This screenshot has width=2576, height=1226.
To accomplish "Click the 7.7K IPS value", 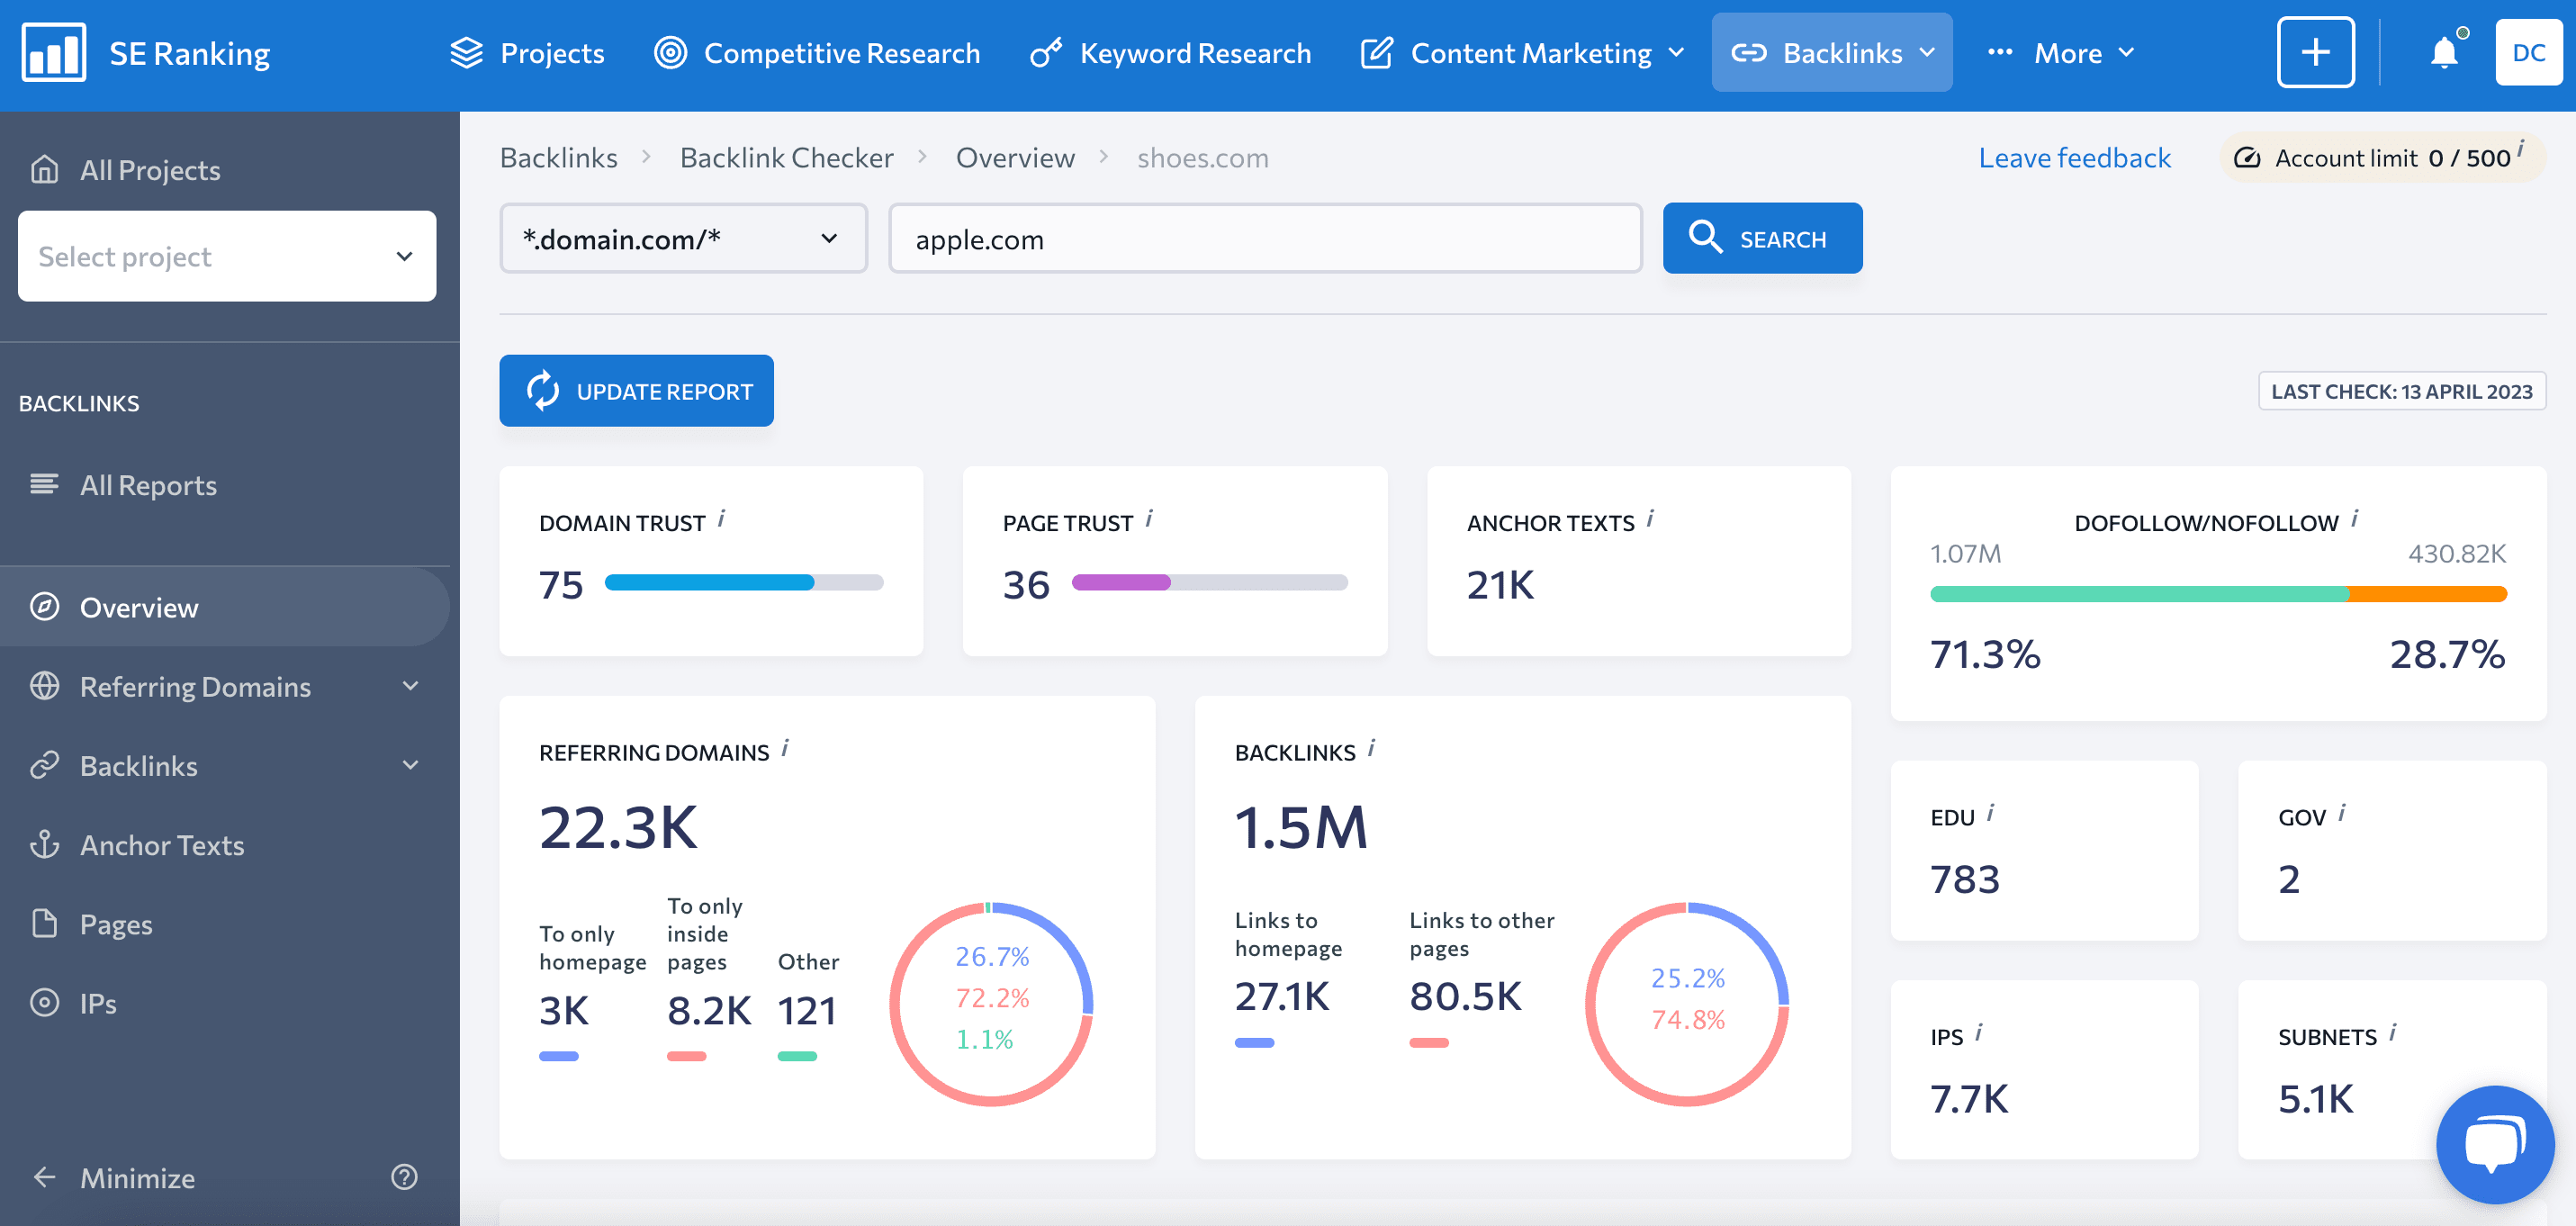I will pyautogui.click(x=1968, y=1099).
